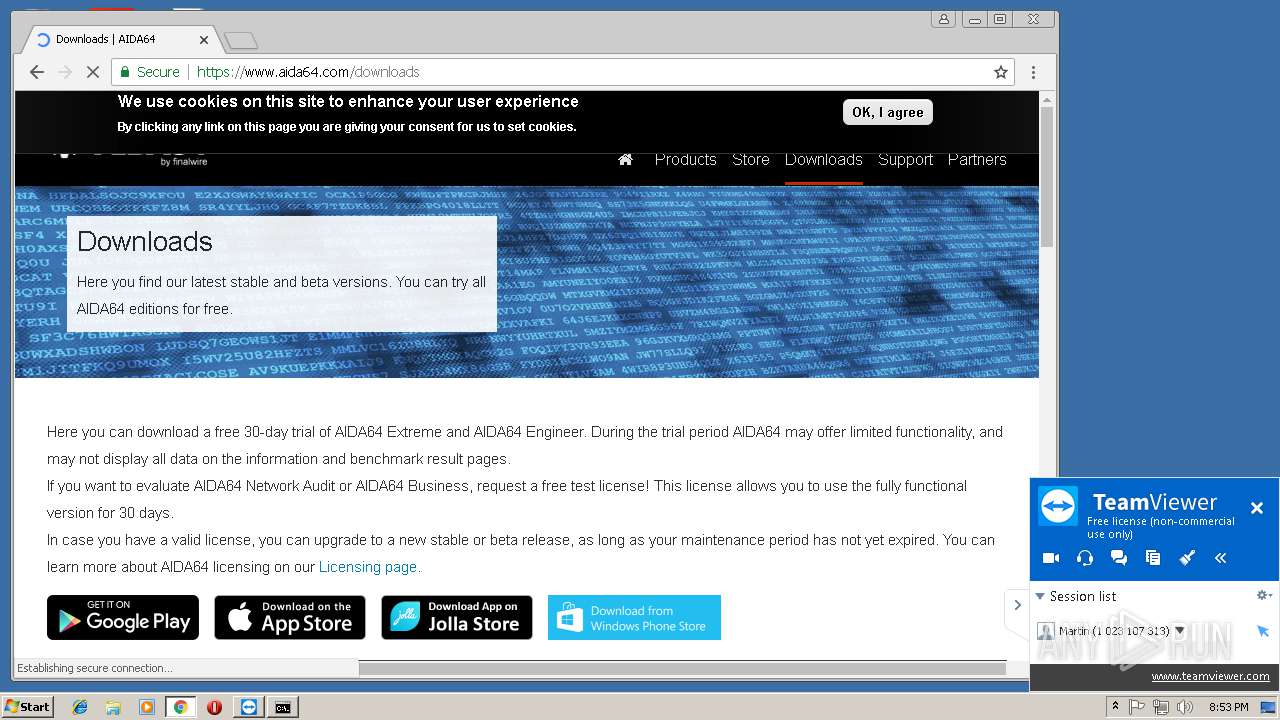Open the Chrome three-dot menu
This screenshot has width=1280, height=720.
tap(1033, 72)
